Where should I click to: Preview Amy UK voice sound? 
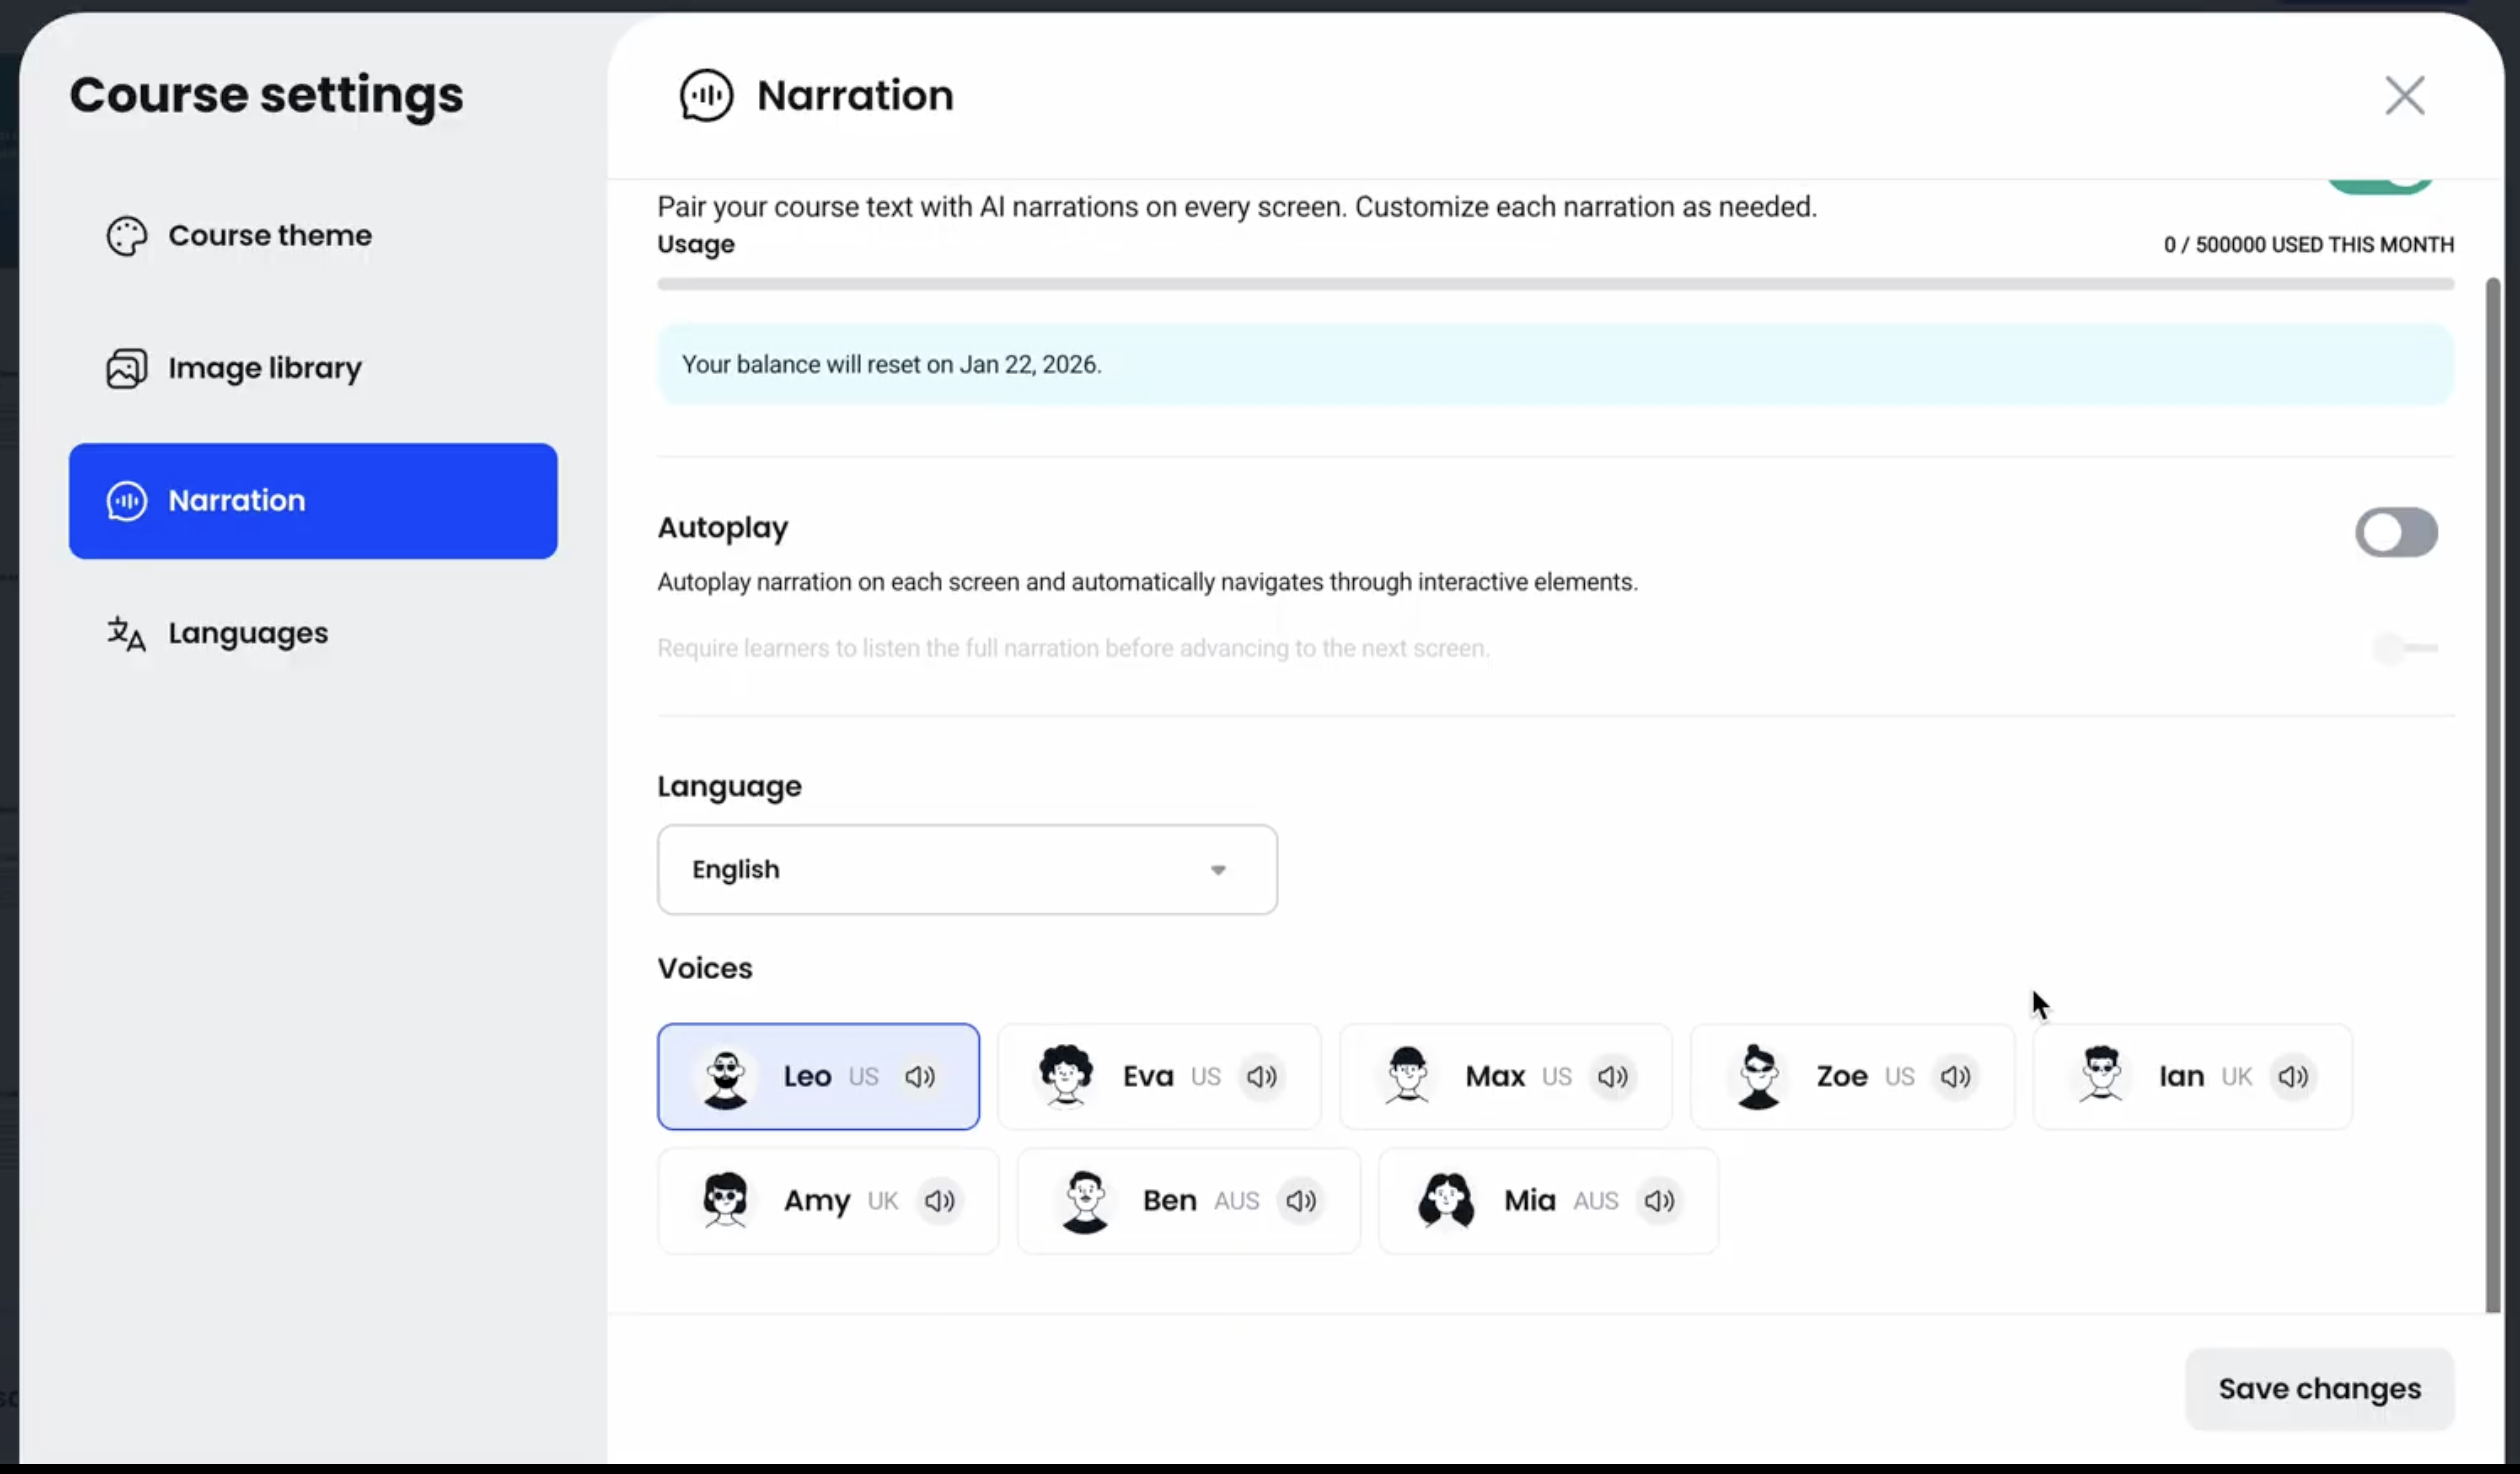pos(940,1200)
